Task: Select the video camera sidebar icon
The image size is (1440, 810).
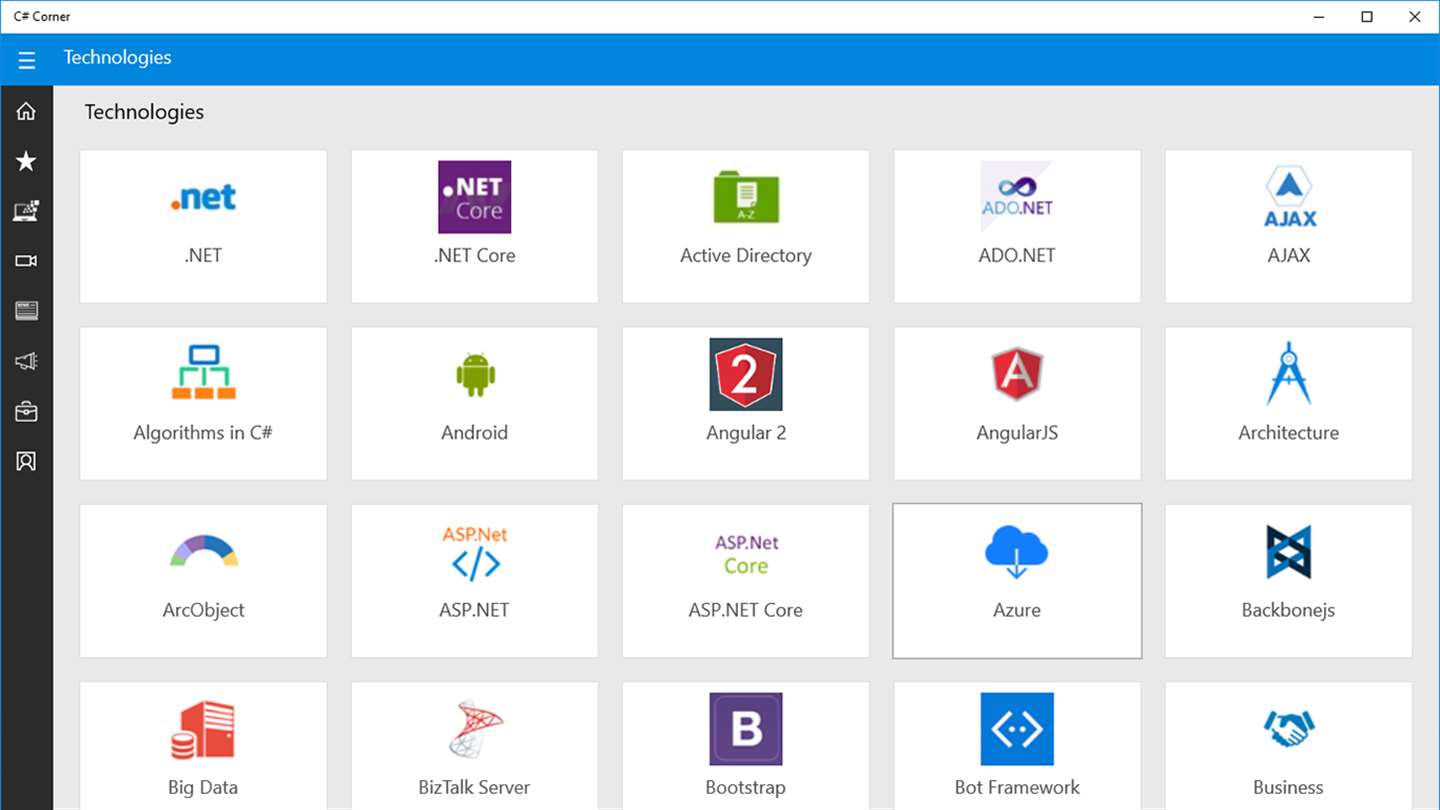Action: point(26,261)
